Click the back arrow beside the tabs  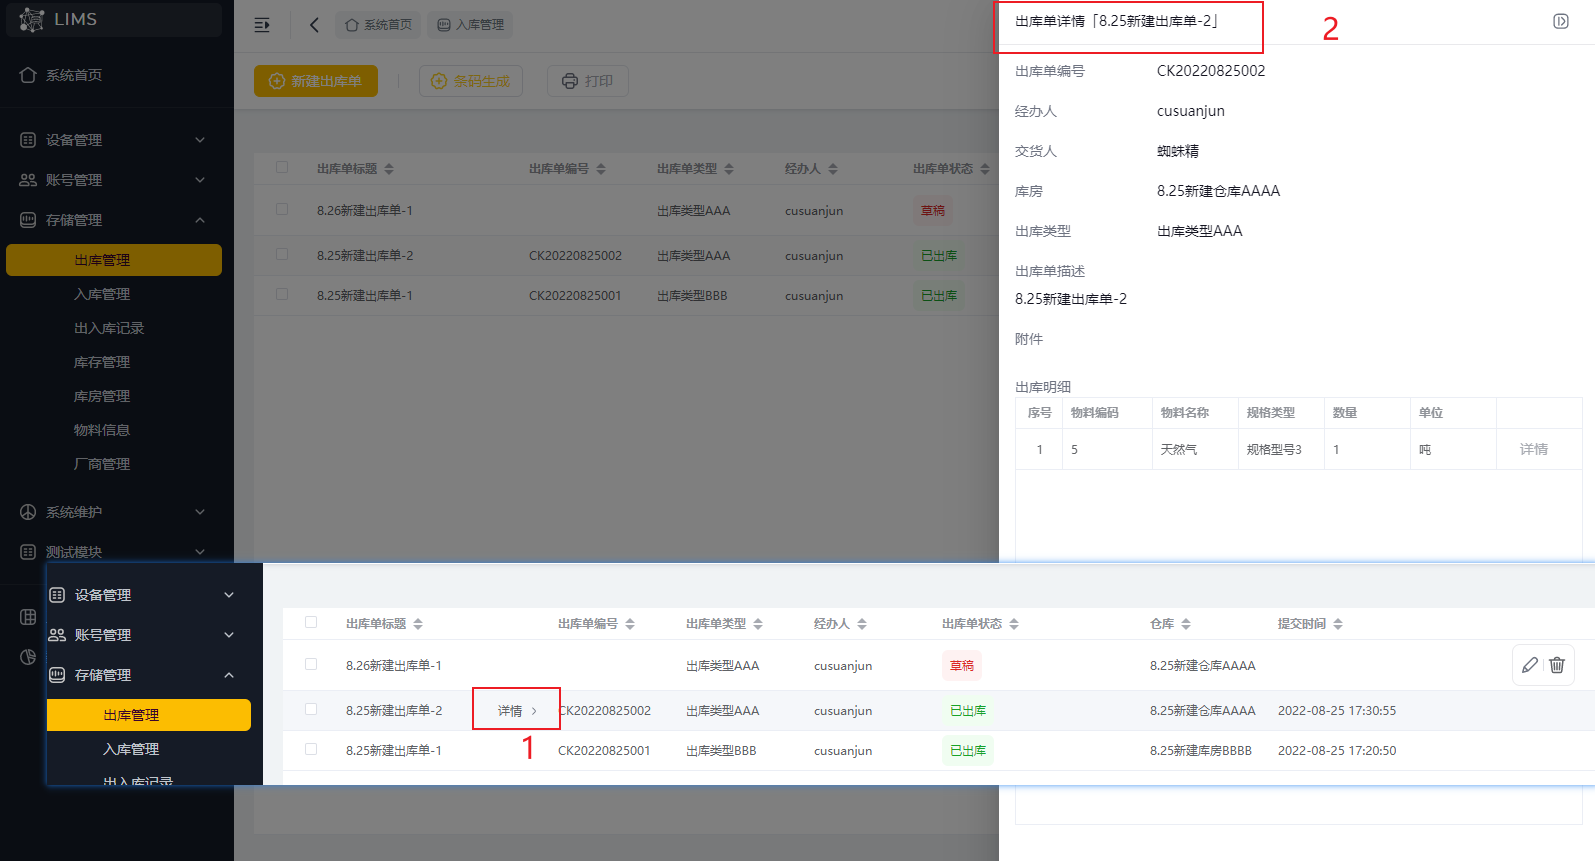(314, 25)
